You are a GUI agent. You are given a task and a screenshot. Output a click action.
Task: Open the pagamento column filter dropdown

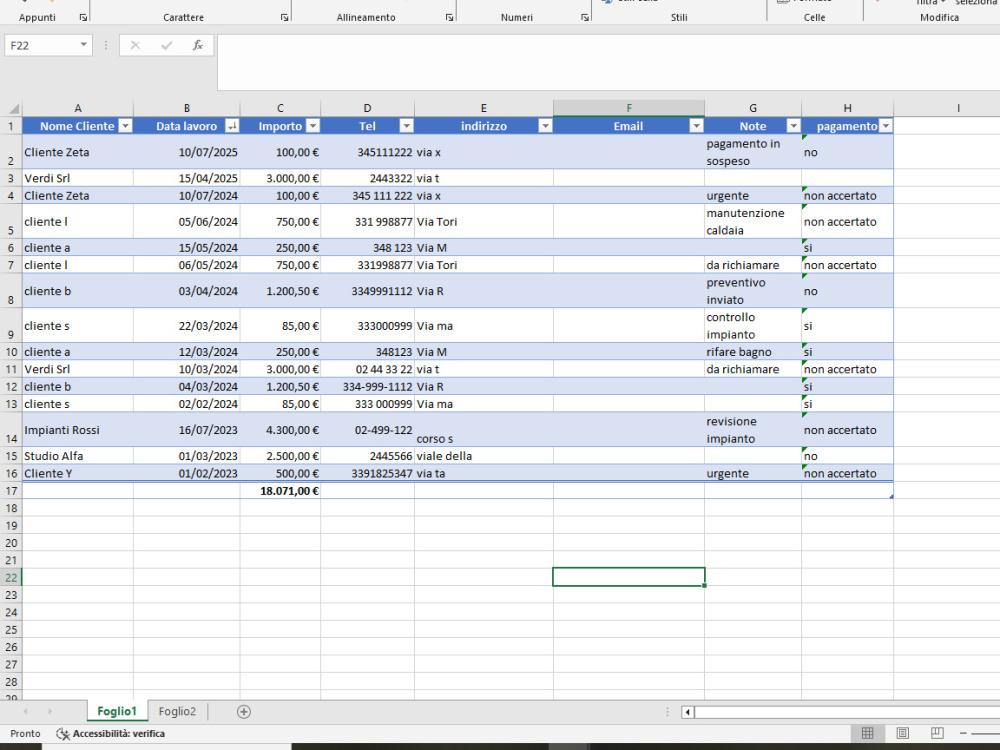(884, 125)
